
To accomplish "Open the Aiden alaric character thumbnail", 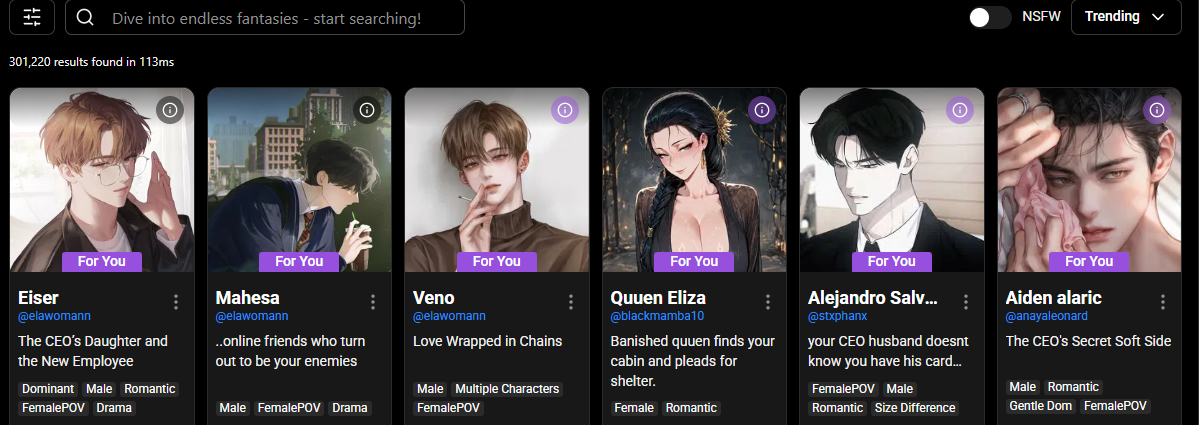I will [x=1089, y=180].
